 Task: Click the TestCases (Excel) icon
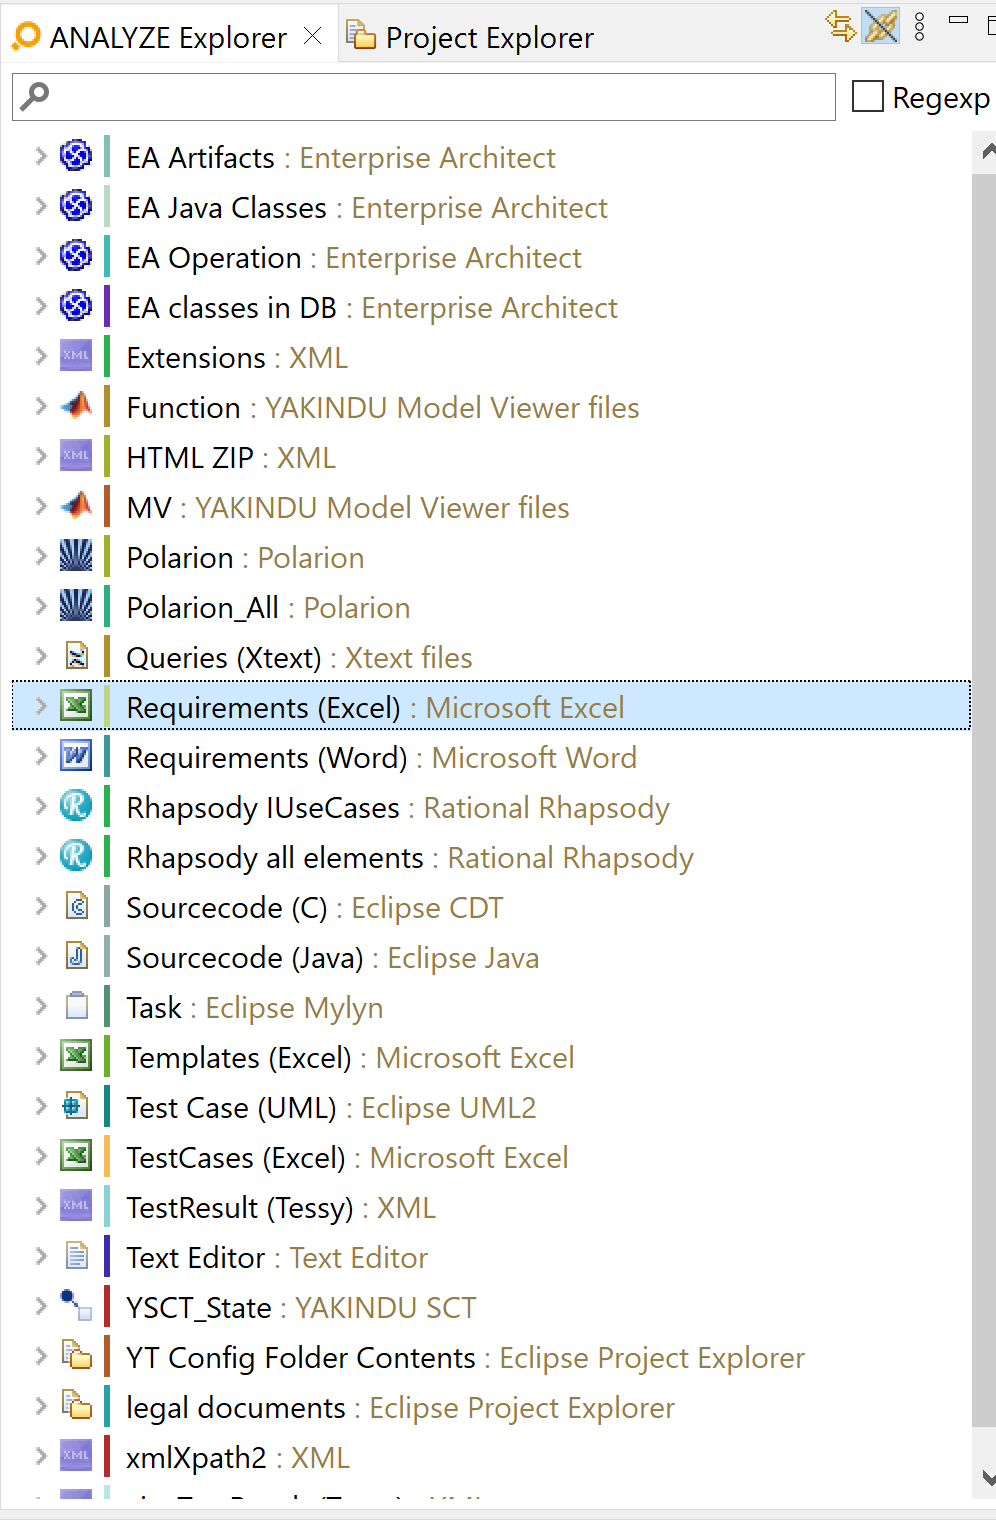tap(76, 1156)
